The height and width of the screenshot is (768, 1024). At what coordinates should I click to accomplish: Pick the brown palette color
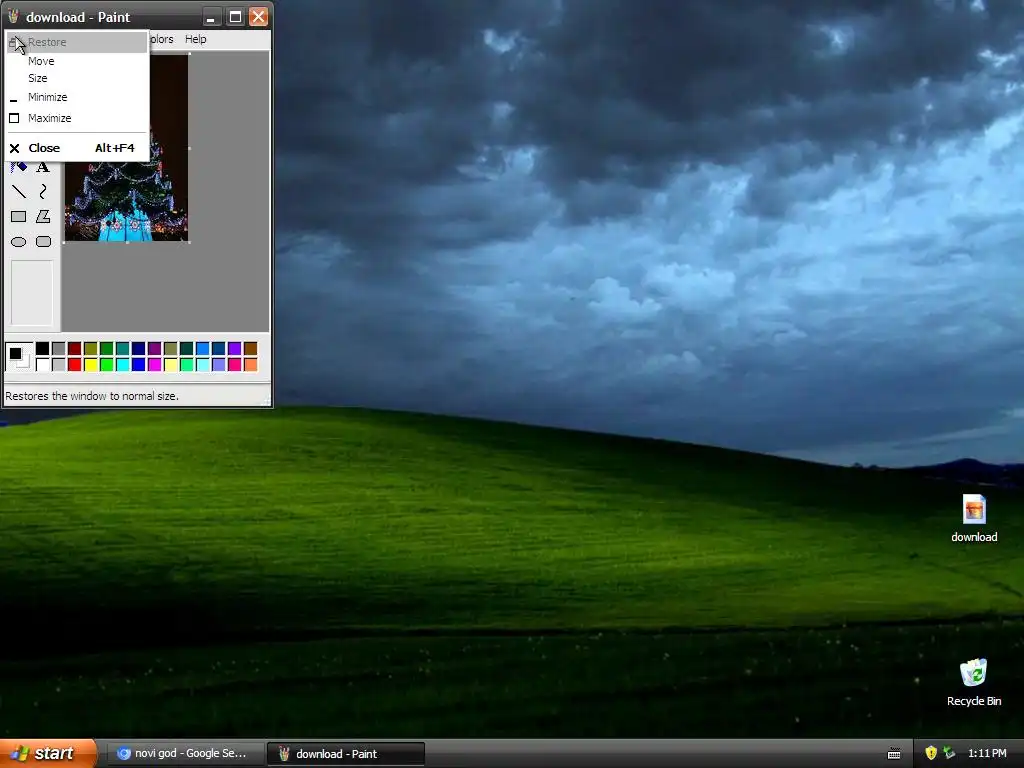click(x=251, y=349)
